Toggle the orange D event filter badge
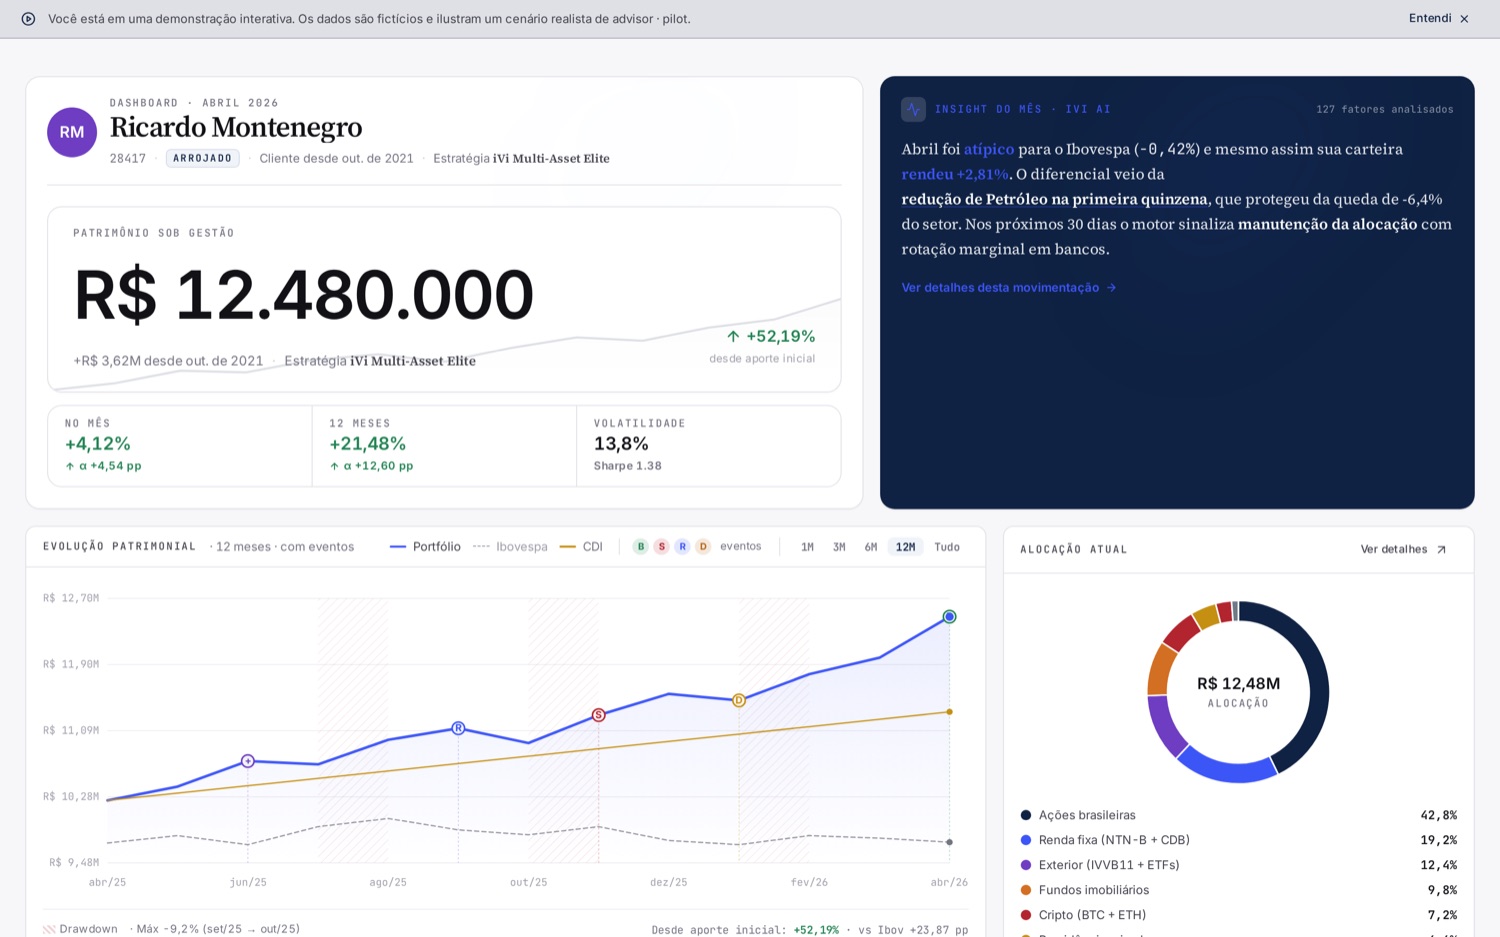 703,547
